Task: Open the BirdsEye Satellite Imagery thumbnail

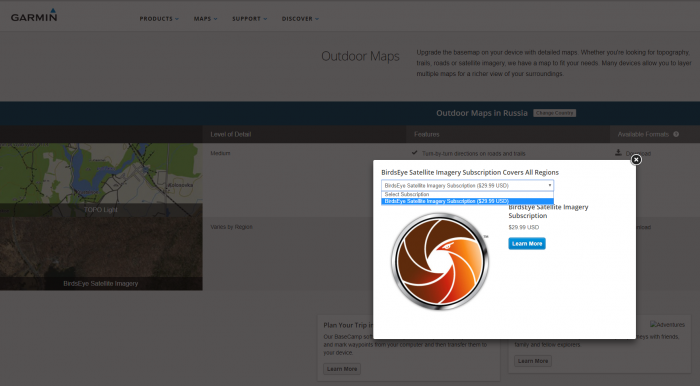Action: coord(101,254)
